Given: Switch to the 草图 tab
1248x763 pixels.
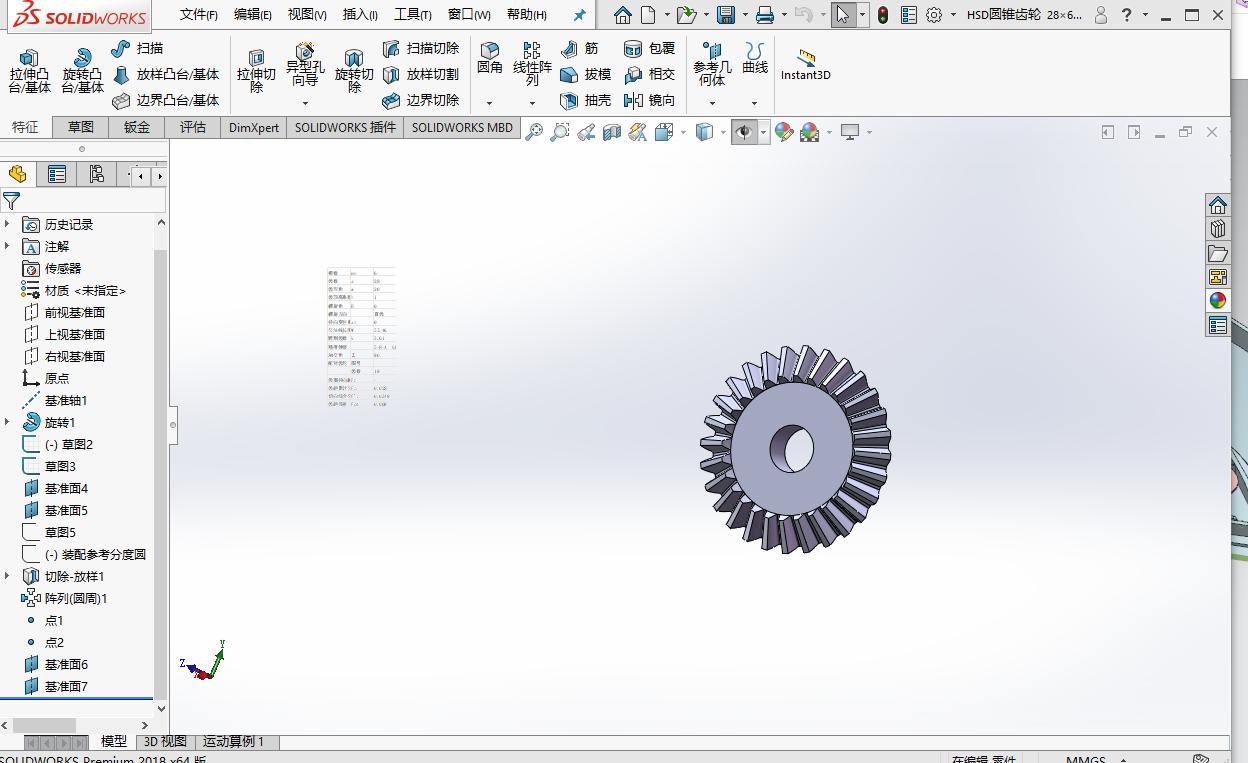Looking at the screenshot, I should click(81, 127).
